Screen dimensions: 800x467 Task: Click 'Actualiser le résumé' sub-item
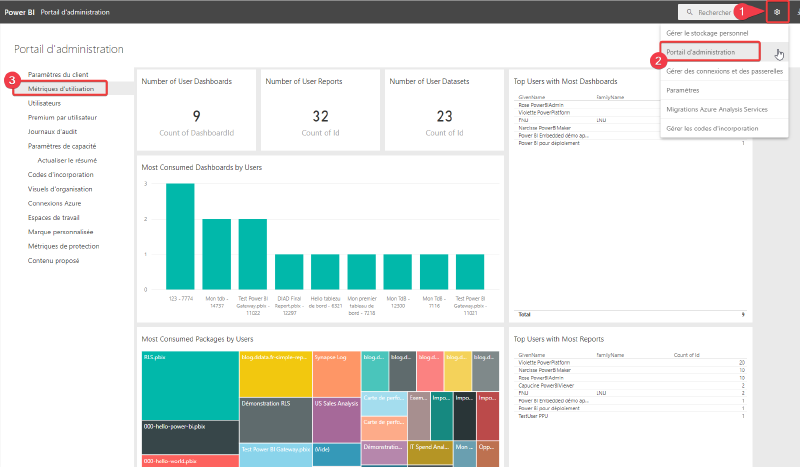(67, 160)
